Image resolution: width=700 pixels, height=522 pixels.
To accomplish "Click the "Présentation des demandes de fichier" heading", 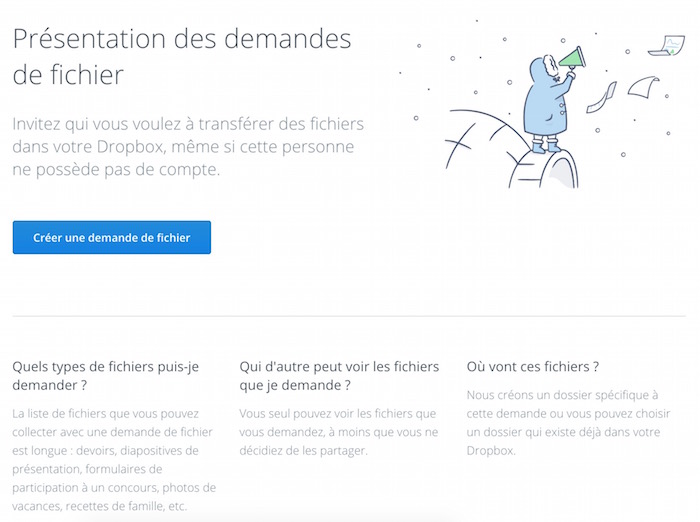I will [182, 56].
